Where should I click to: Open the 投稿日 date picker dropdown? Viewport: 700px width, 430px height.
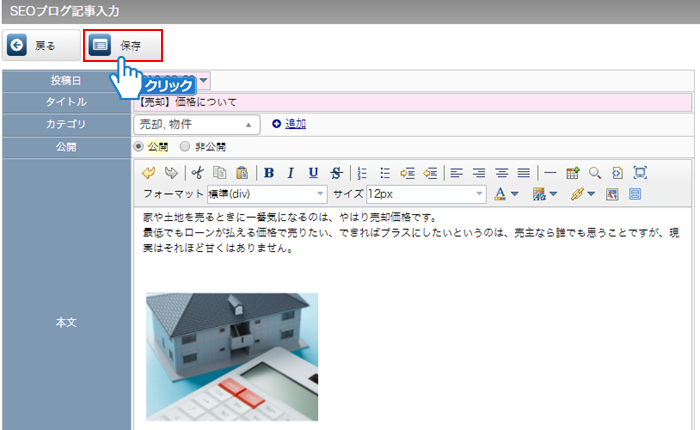pyautogui.click(x=204, y=80)
